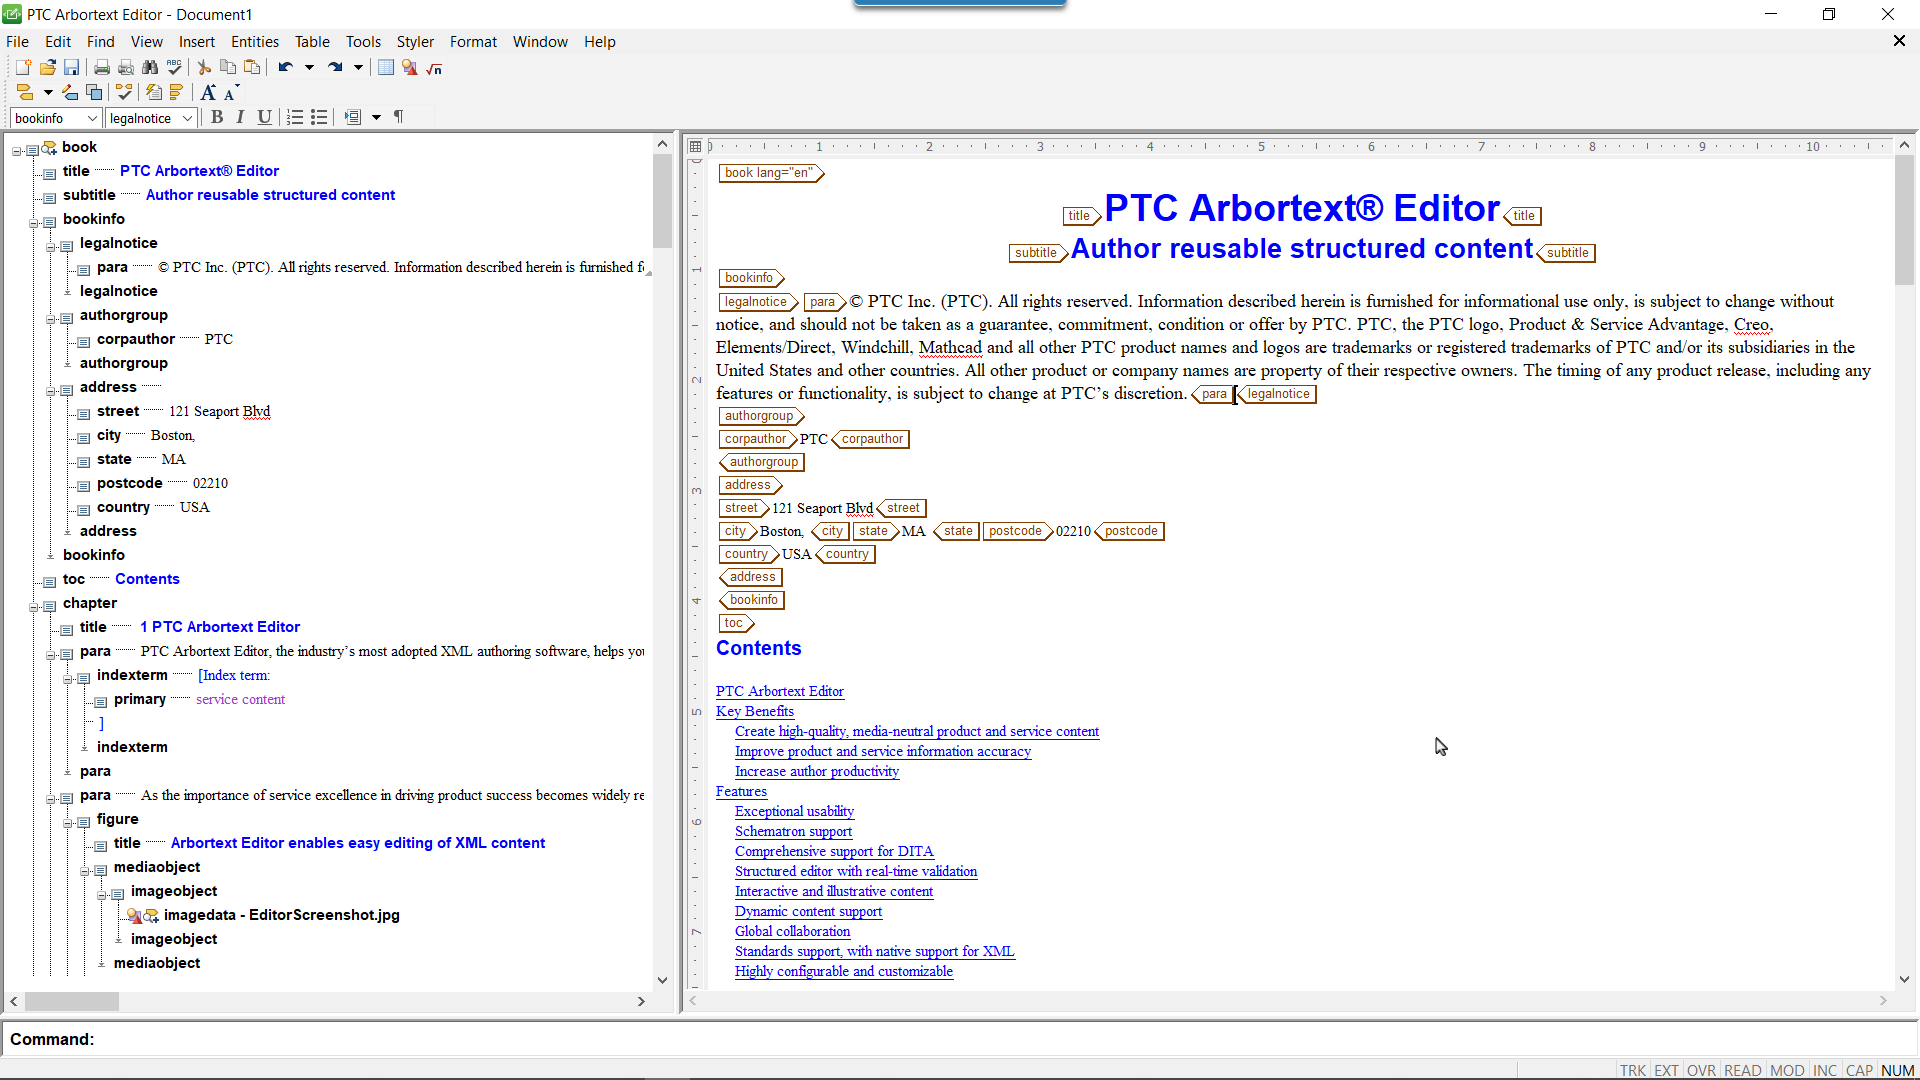Insert an equation with the √n icon

pos(434,68)
